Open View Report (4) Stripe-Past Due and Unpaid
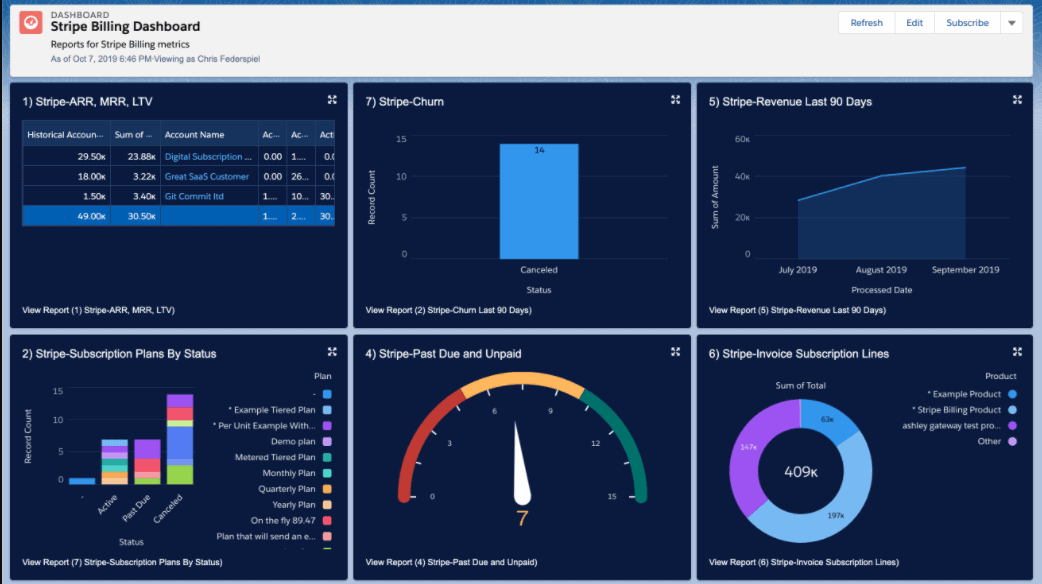1042x584 pixels. tap(451, 562)
